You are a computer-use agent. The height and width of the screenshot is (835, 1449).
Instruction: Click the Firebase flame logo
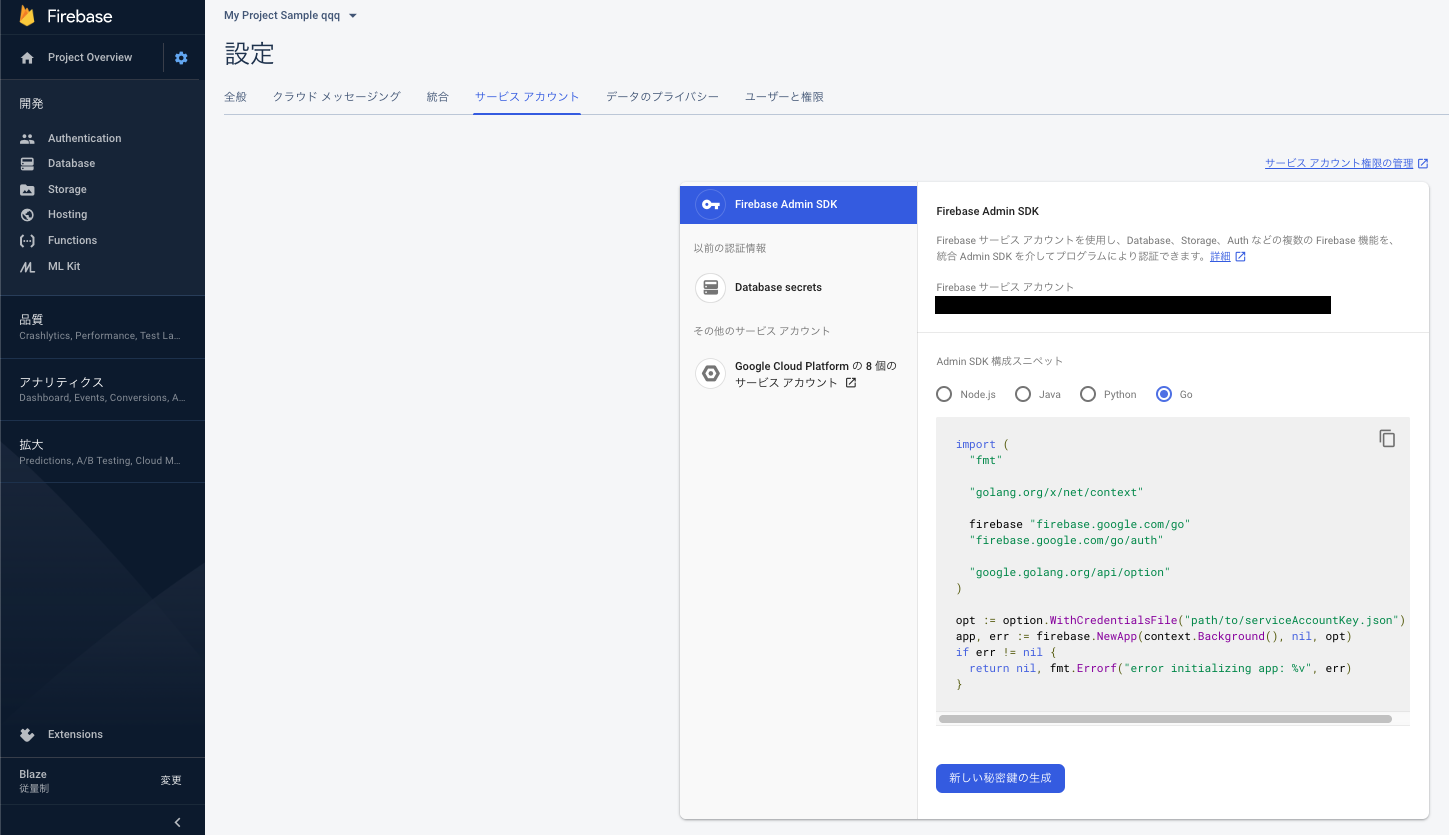pos(27,16)
